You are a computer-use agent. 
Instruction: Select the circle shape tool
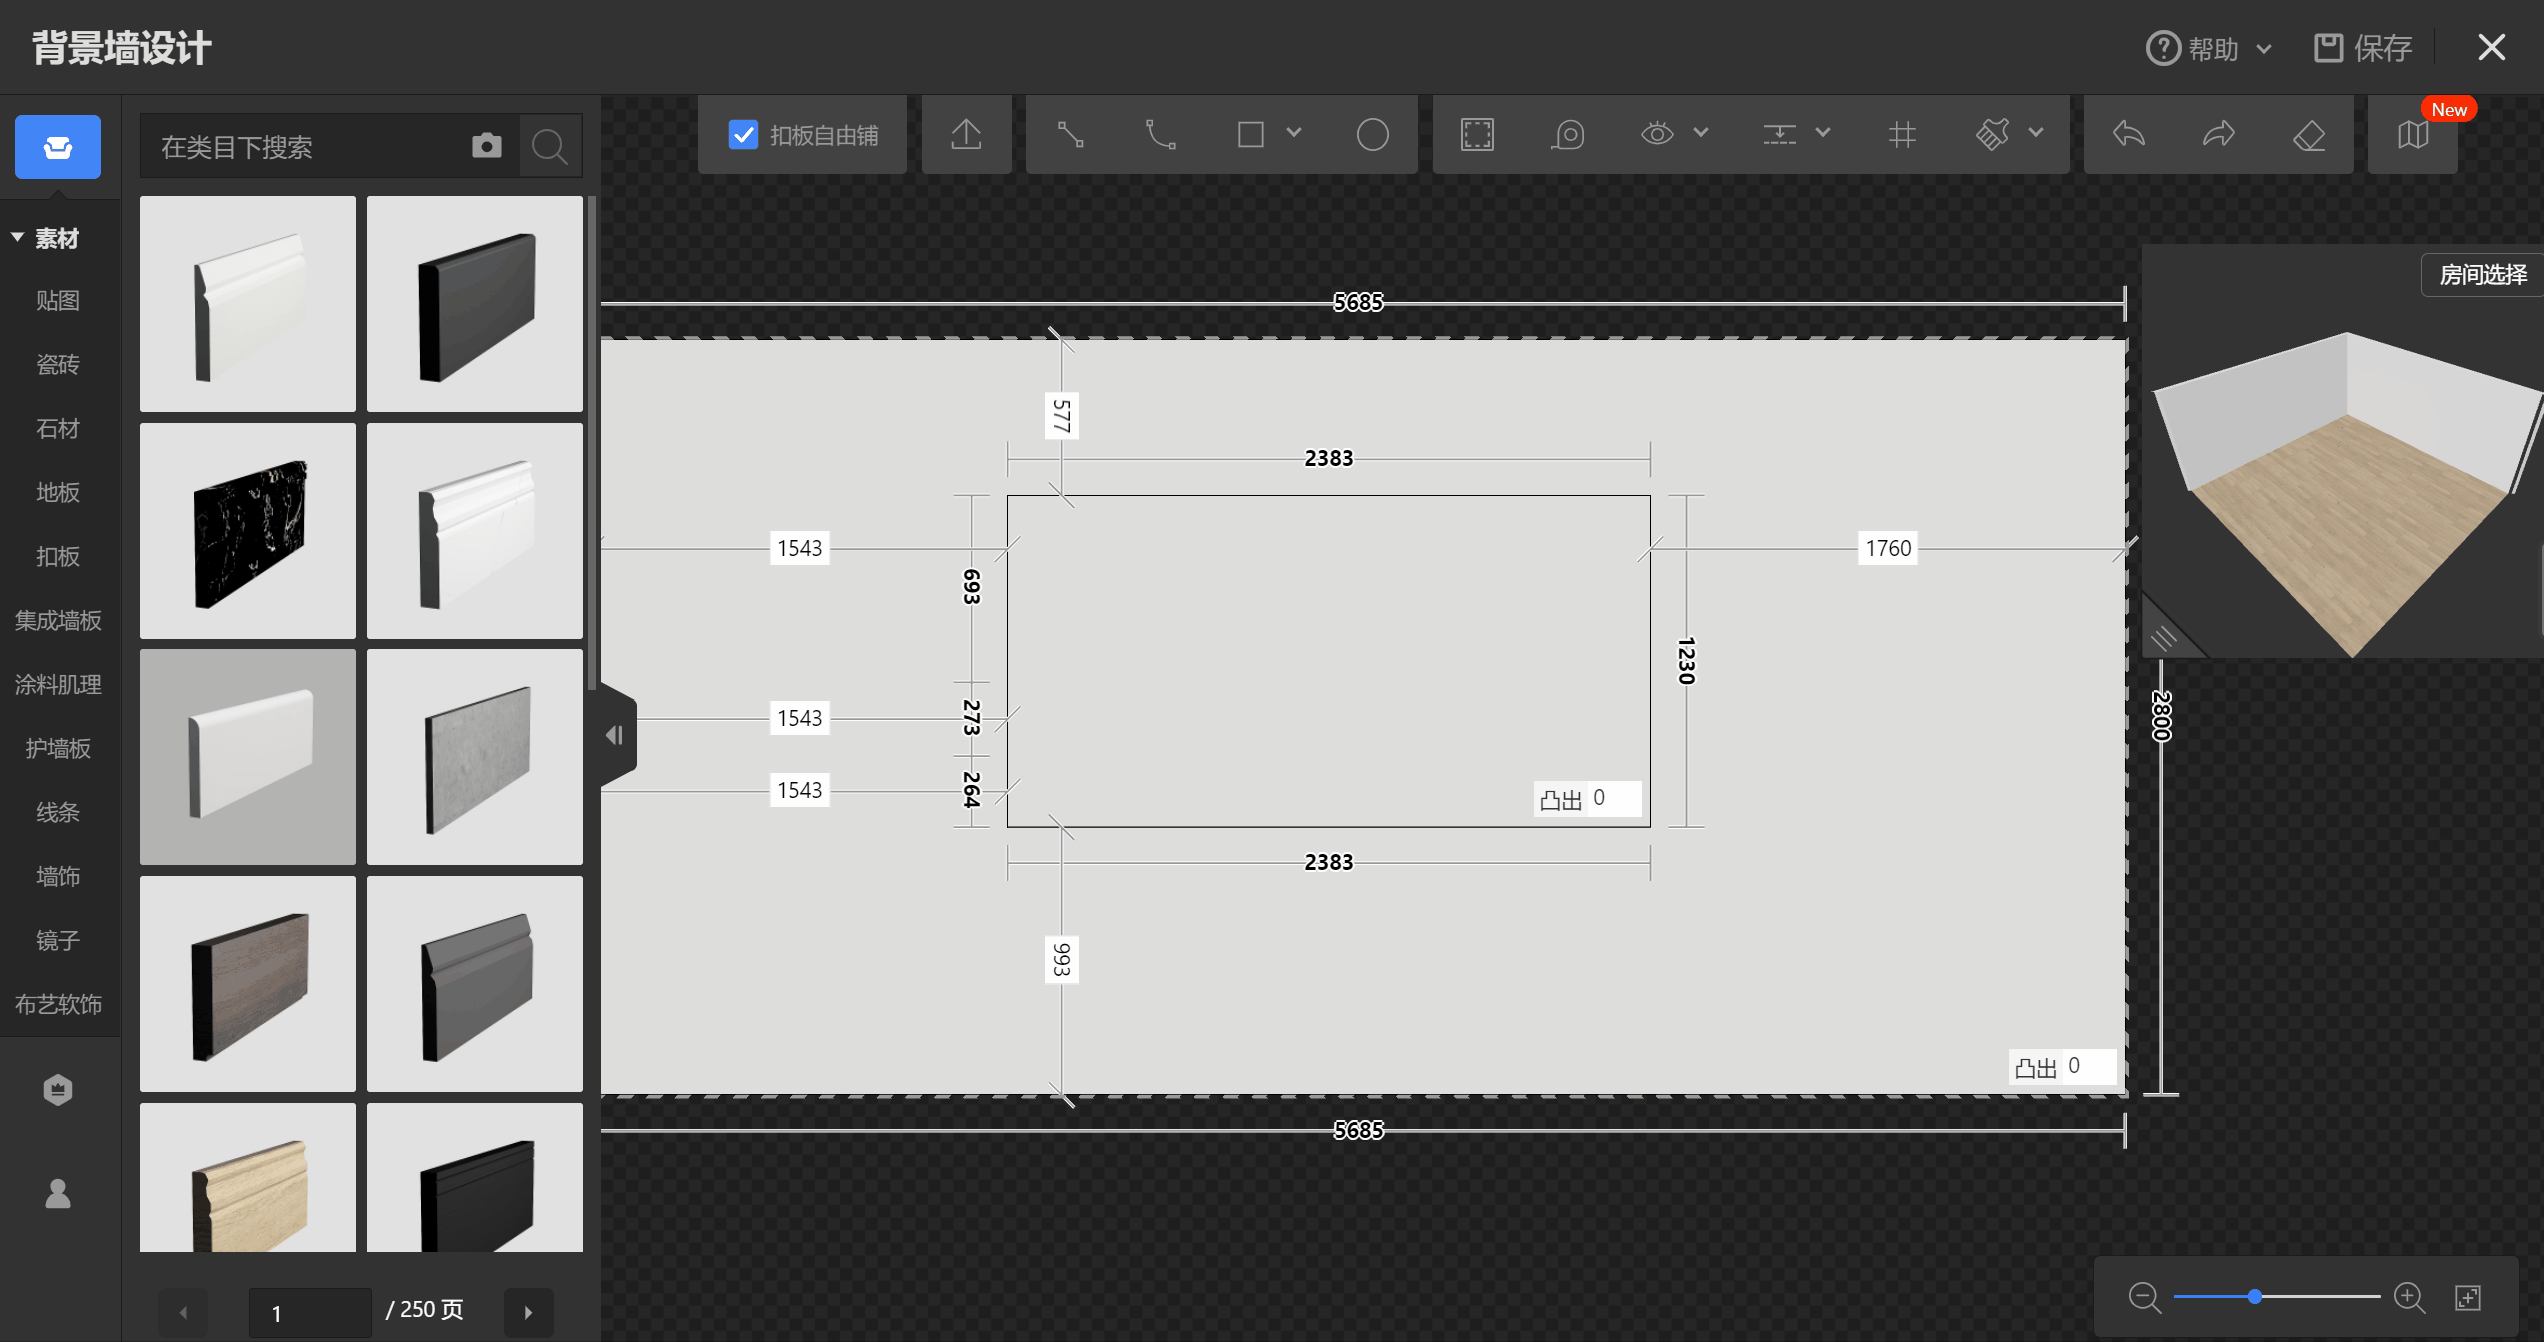1372,134
